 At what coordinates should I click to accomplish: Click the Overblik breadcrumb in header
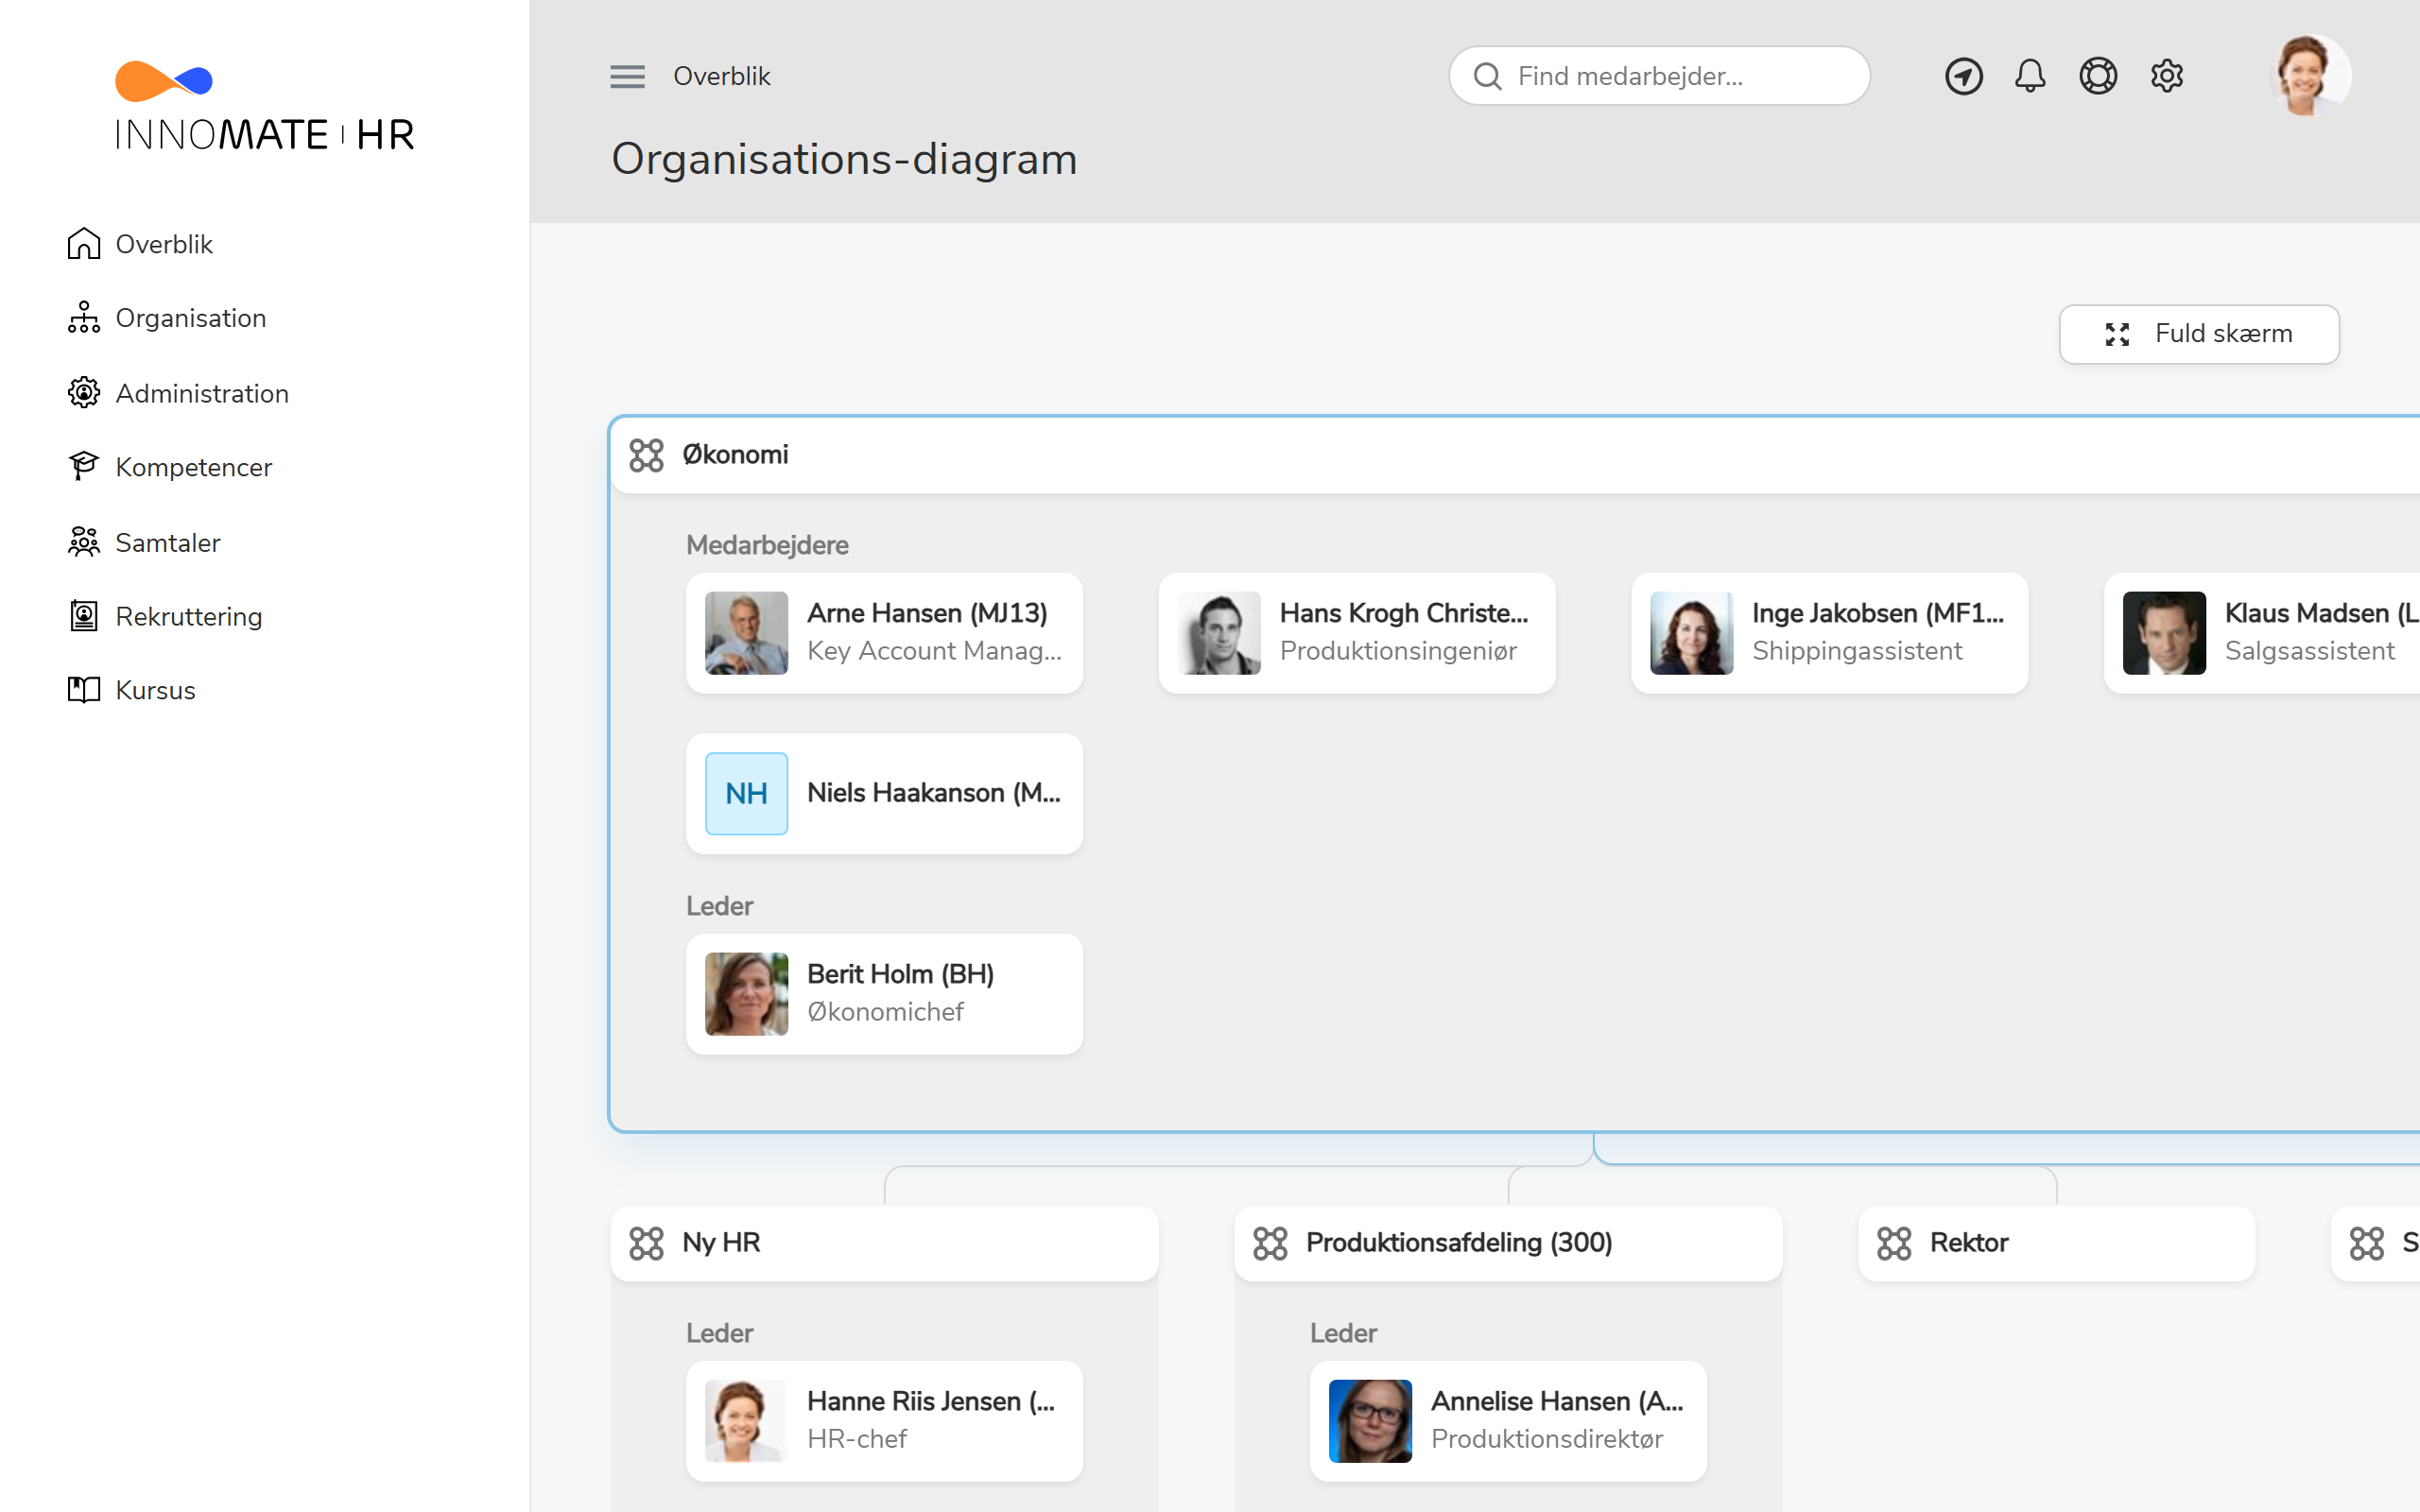pos(721,76)
